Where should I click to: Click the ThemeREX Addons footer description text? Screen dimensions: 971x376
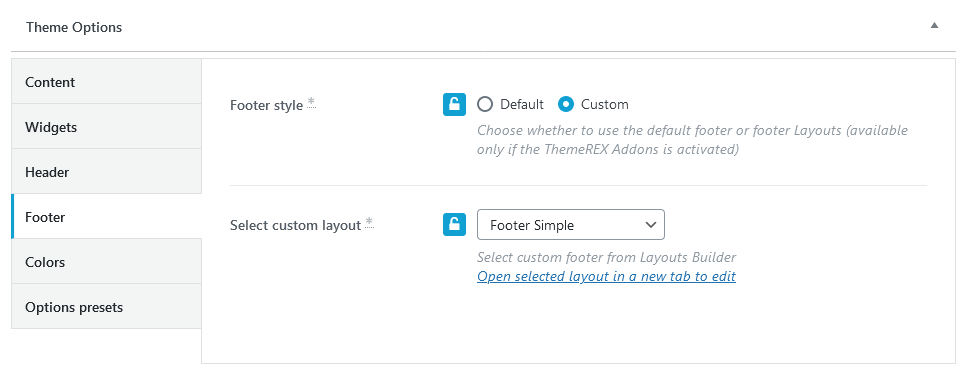point(692,140)
